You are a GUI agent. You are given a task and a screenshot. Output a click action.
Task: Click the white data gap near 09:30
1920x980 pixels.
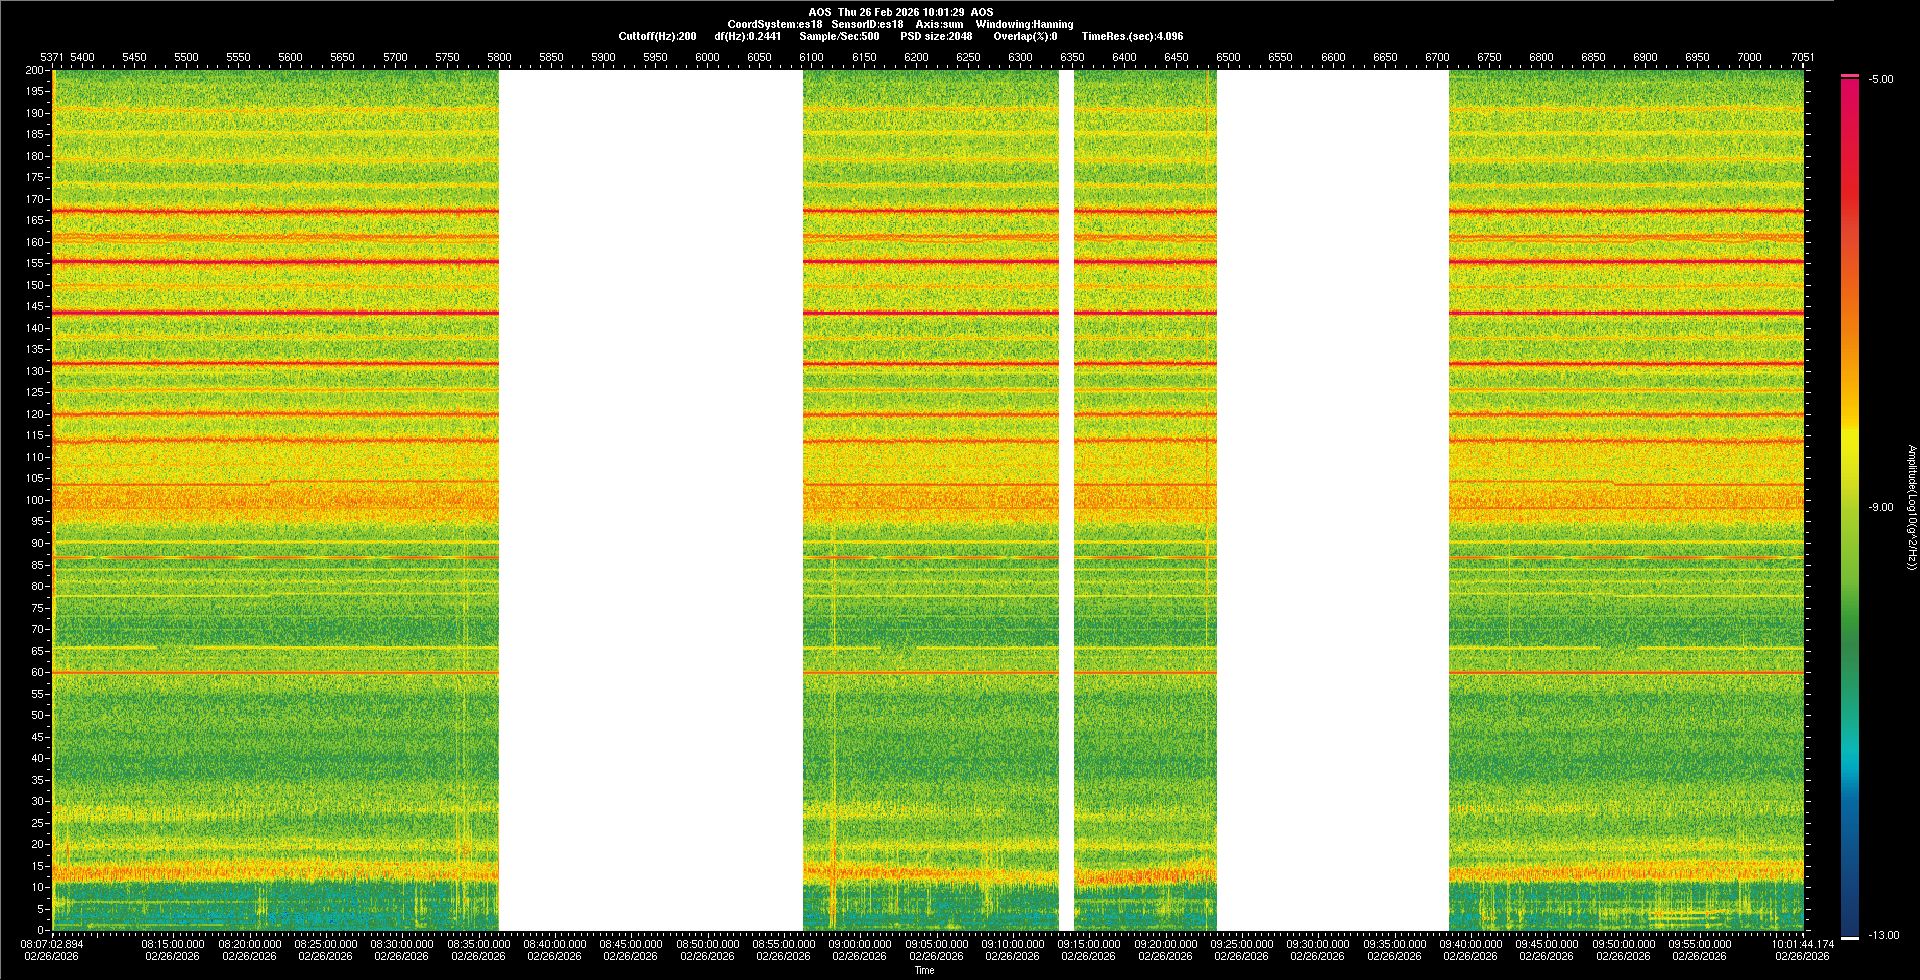tap(1332, 500)
